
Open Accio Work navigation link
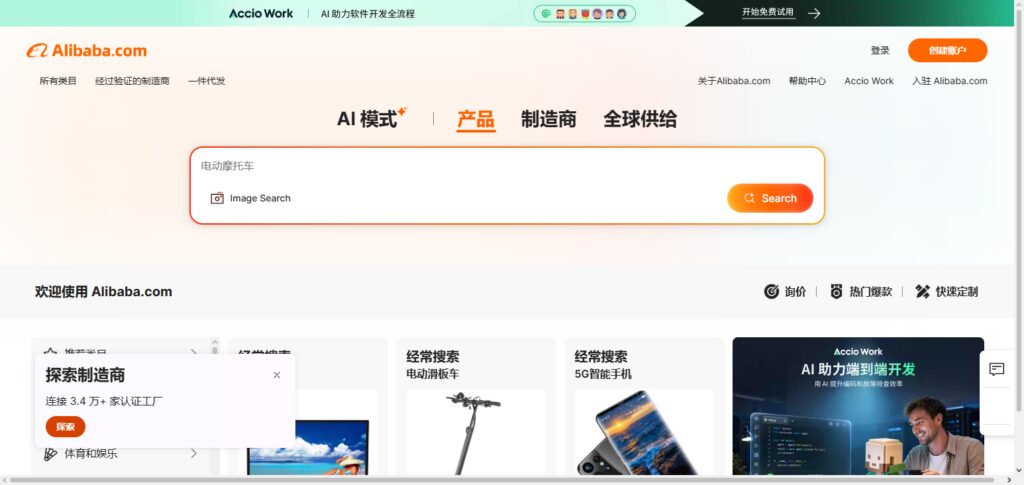point(869,81)
